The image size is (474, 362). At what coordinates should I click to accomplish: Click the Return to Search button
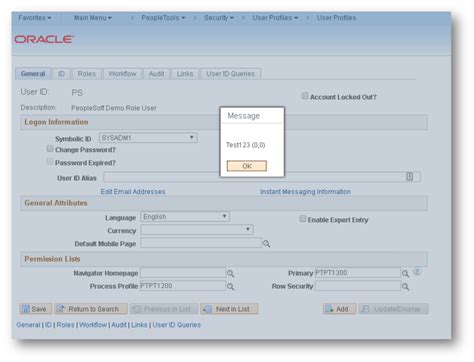point(91,309)
